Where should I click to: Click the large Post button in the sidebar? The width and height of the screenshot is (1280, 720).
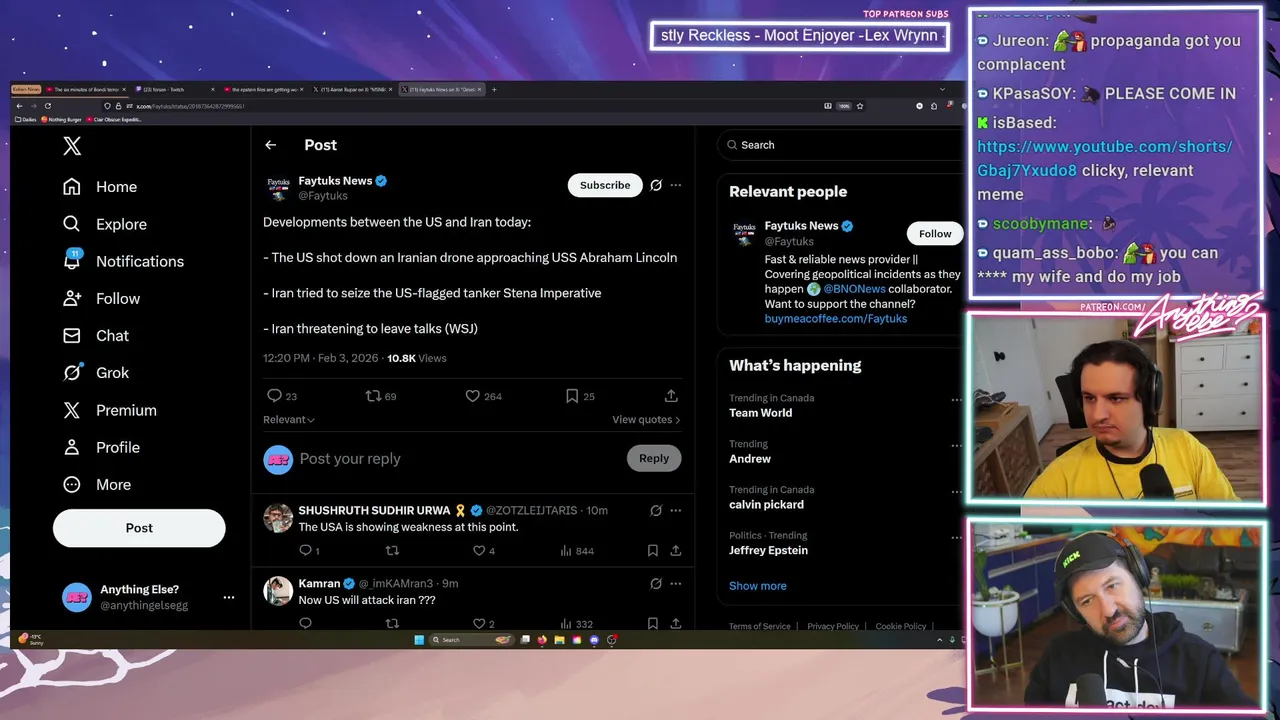click(x=139, y=528)
